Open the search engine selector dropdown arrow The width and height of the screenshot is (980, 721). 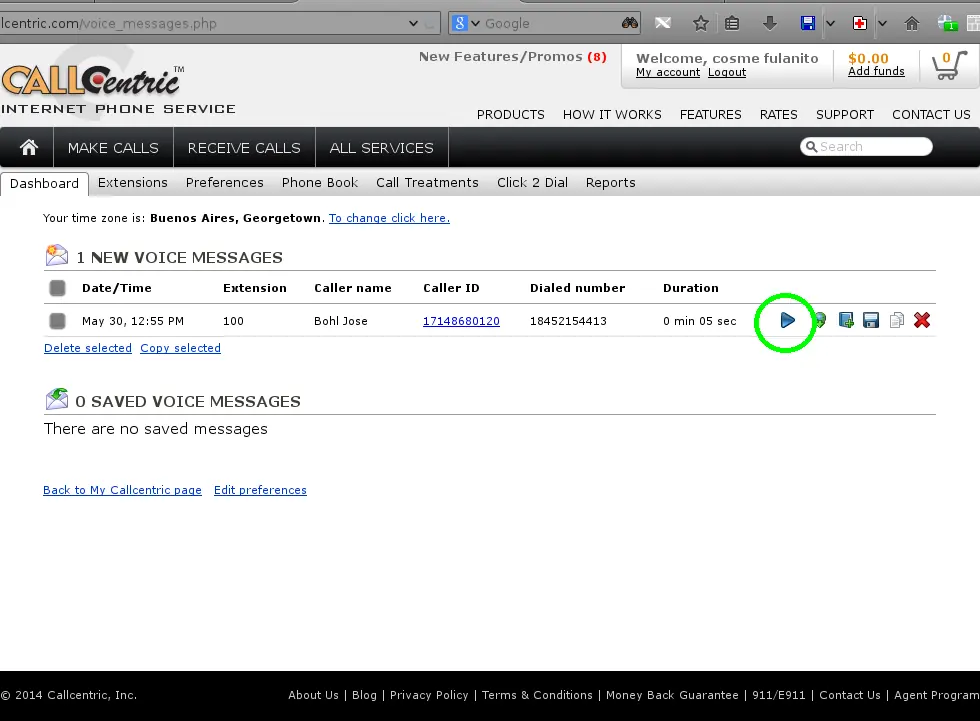pos(476,24)
